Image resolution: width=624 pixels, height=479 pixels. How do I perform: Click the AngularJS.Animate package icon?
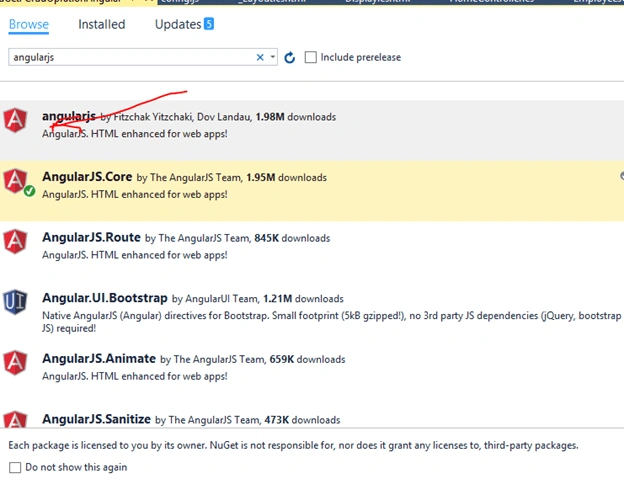click(x=15, y=363)
